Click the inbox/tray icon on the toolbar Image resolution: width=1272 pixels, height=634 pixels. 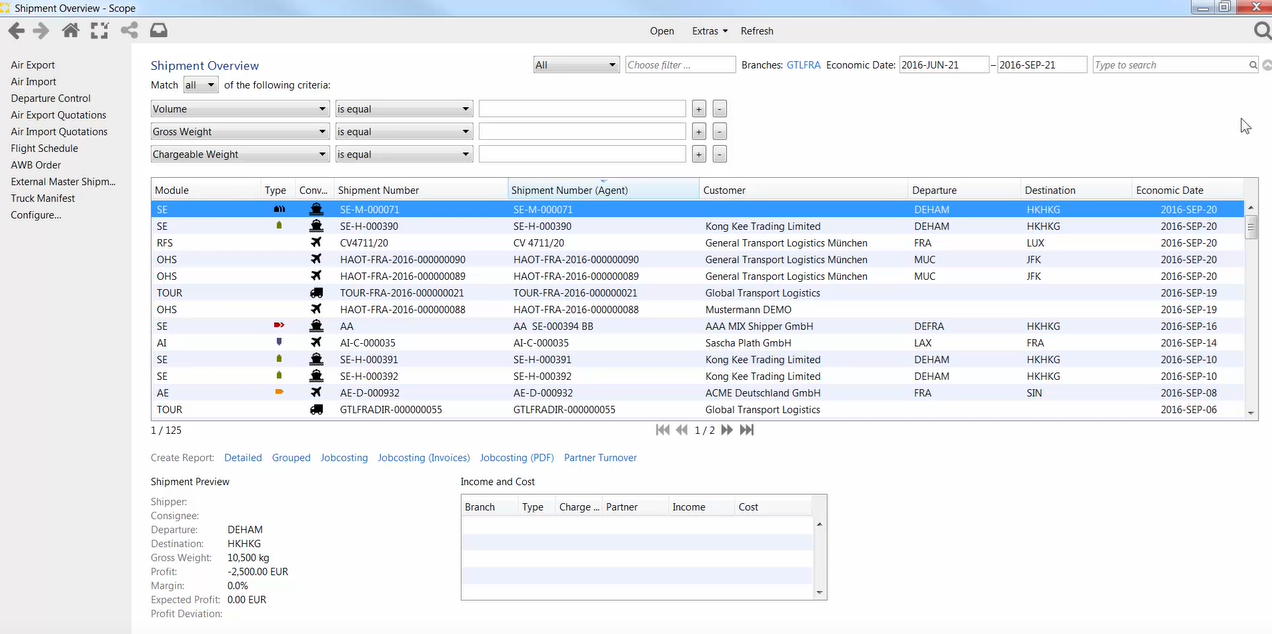tap(158, 31)
